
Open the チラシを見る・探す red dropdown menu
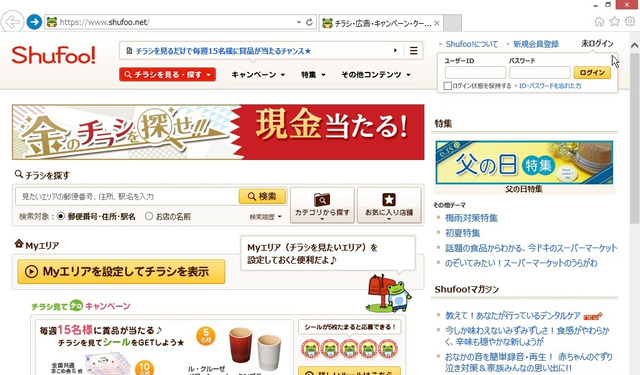[x=167, y=75]
